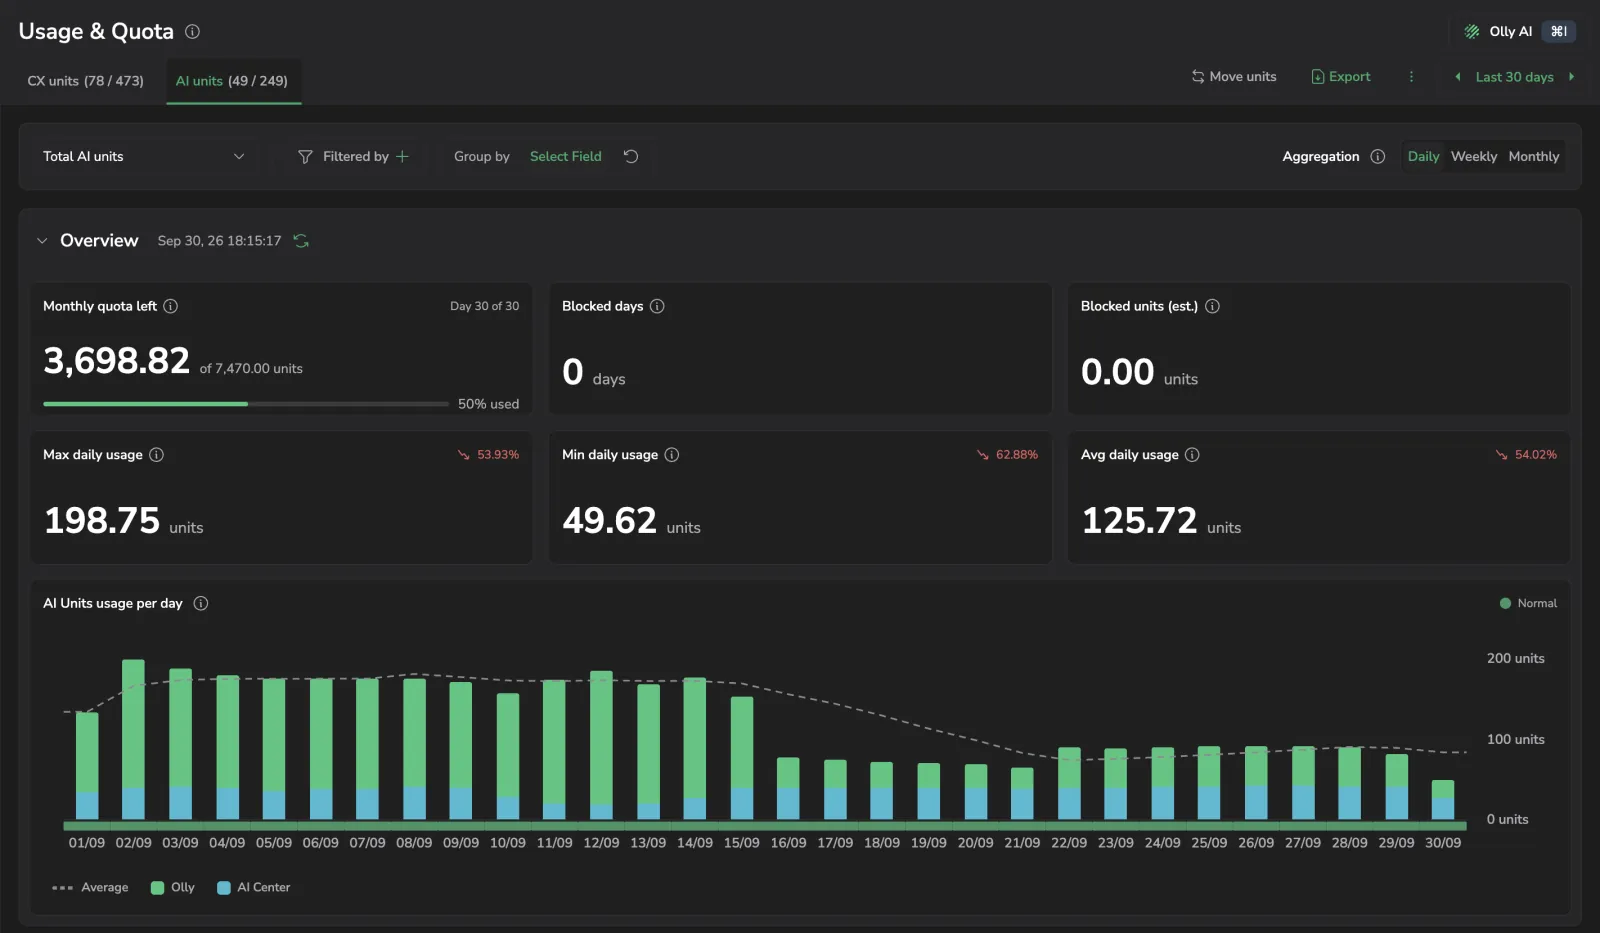1600x933 pixels.
Task: Click the Export download icon
Action: (x=1318, y=77)
